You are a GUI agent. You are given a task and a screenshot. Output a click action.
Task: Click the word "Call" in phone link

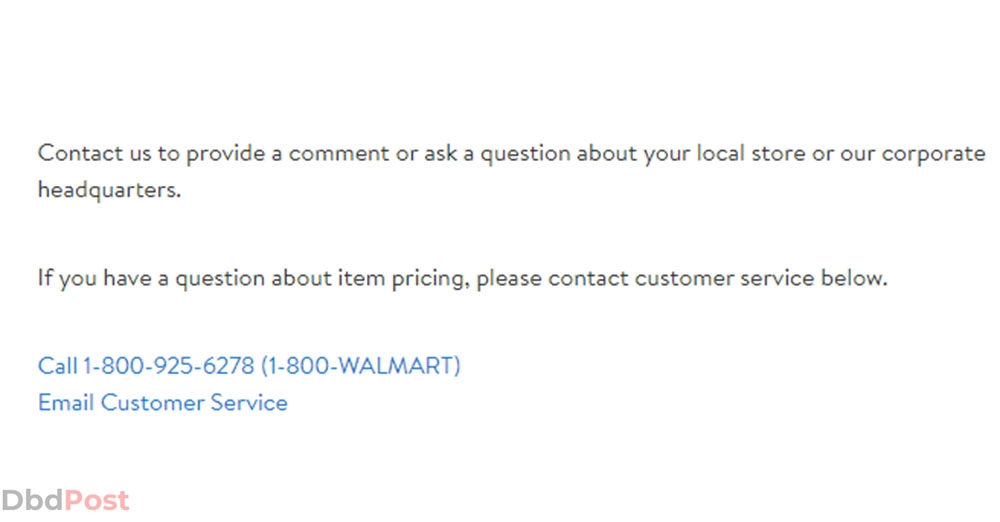click(x=57, y=366)
